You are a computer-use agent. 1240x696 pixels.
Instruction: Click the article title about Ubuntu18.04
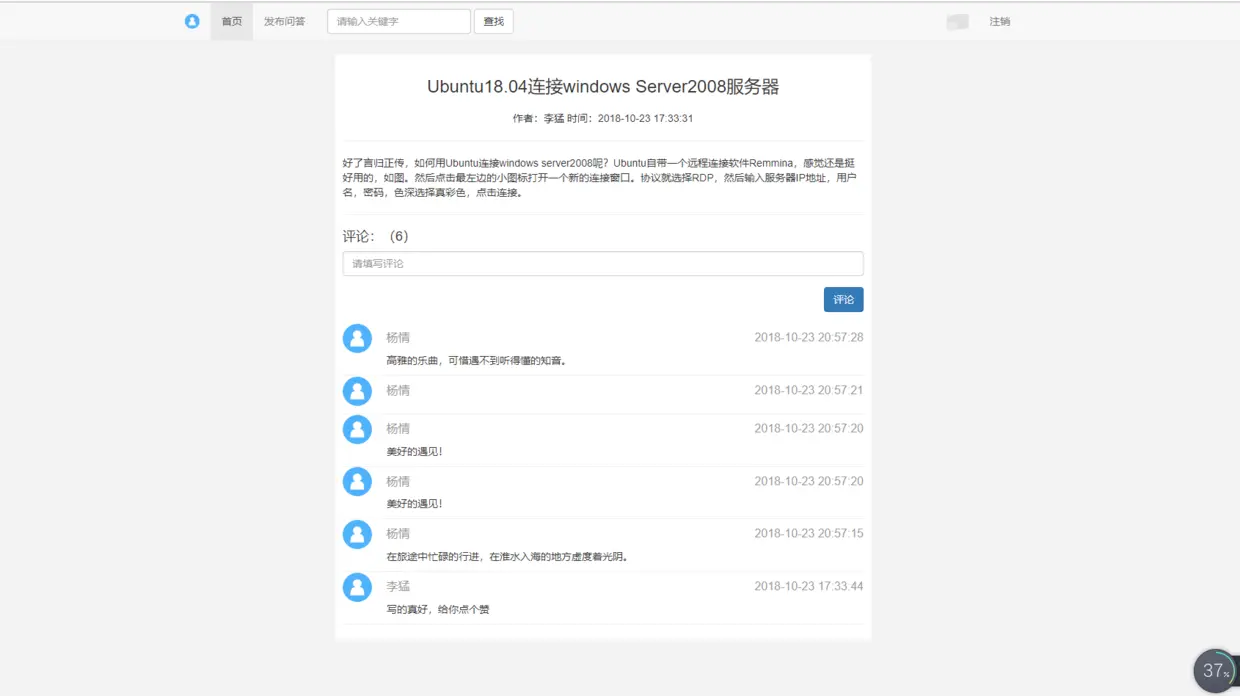coord(604,87)
